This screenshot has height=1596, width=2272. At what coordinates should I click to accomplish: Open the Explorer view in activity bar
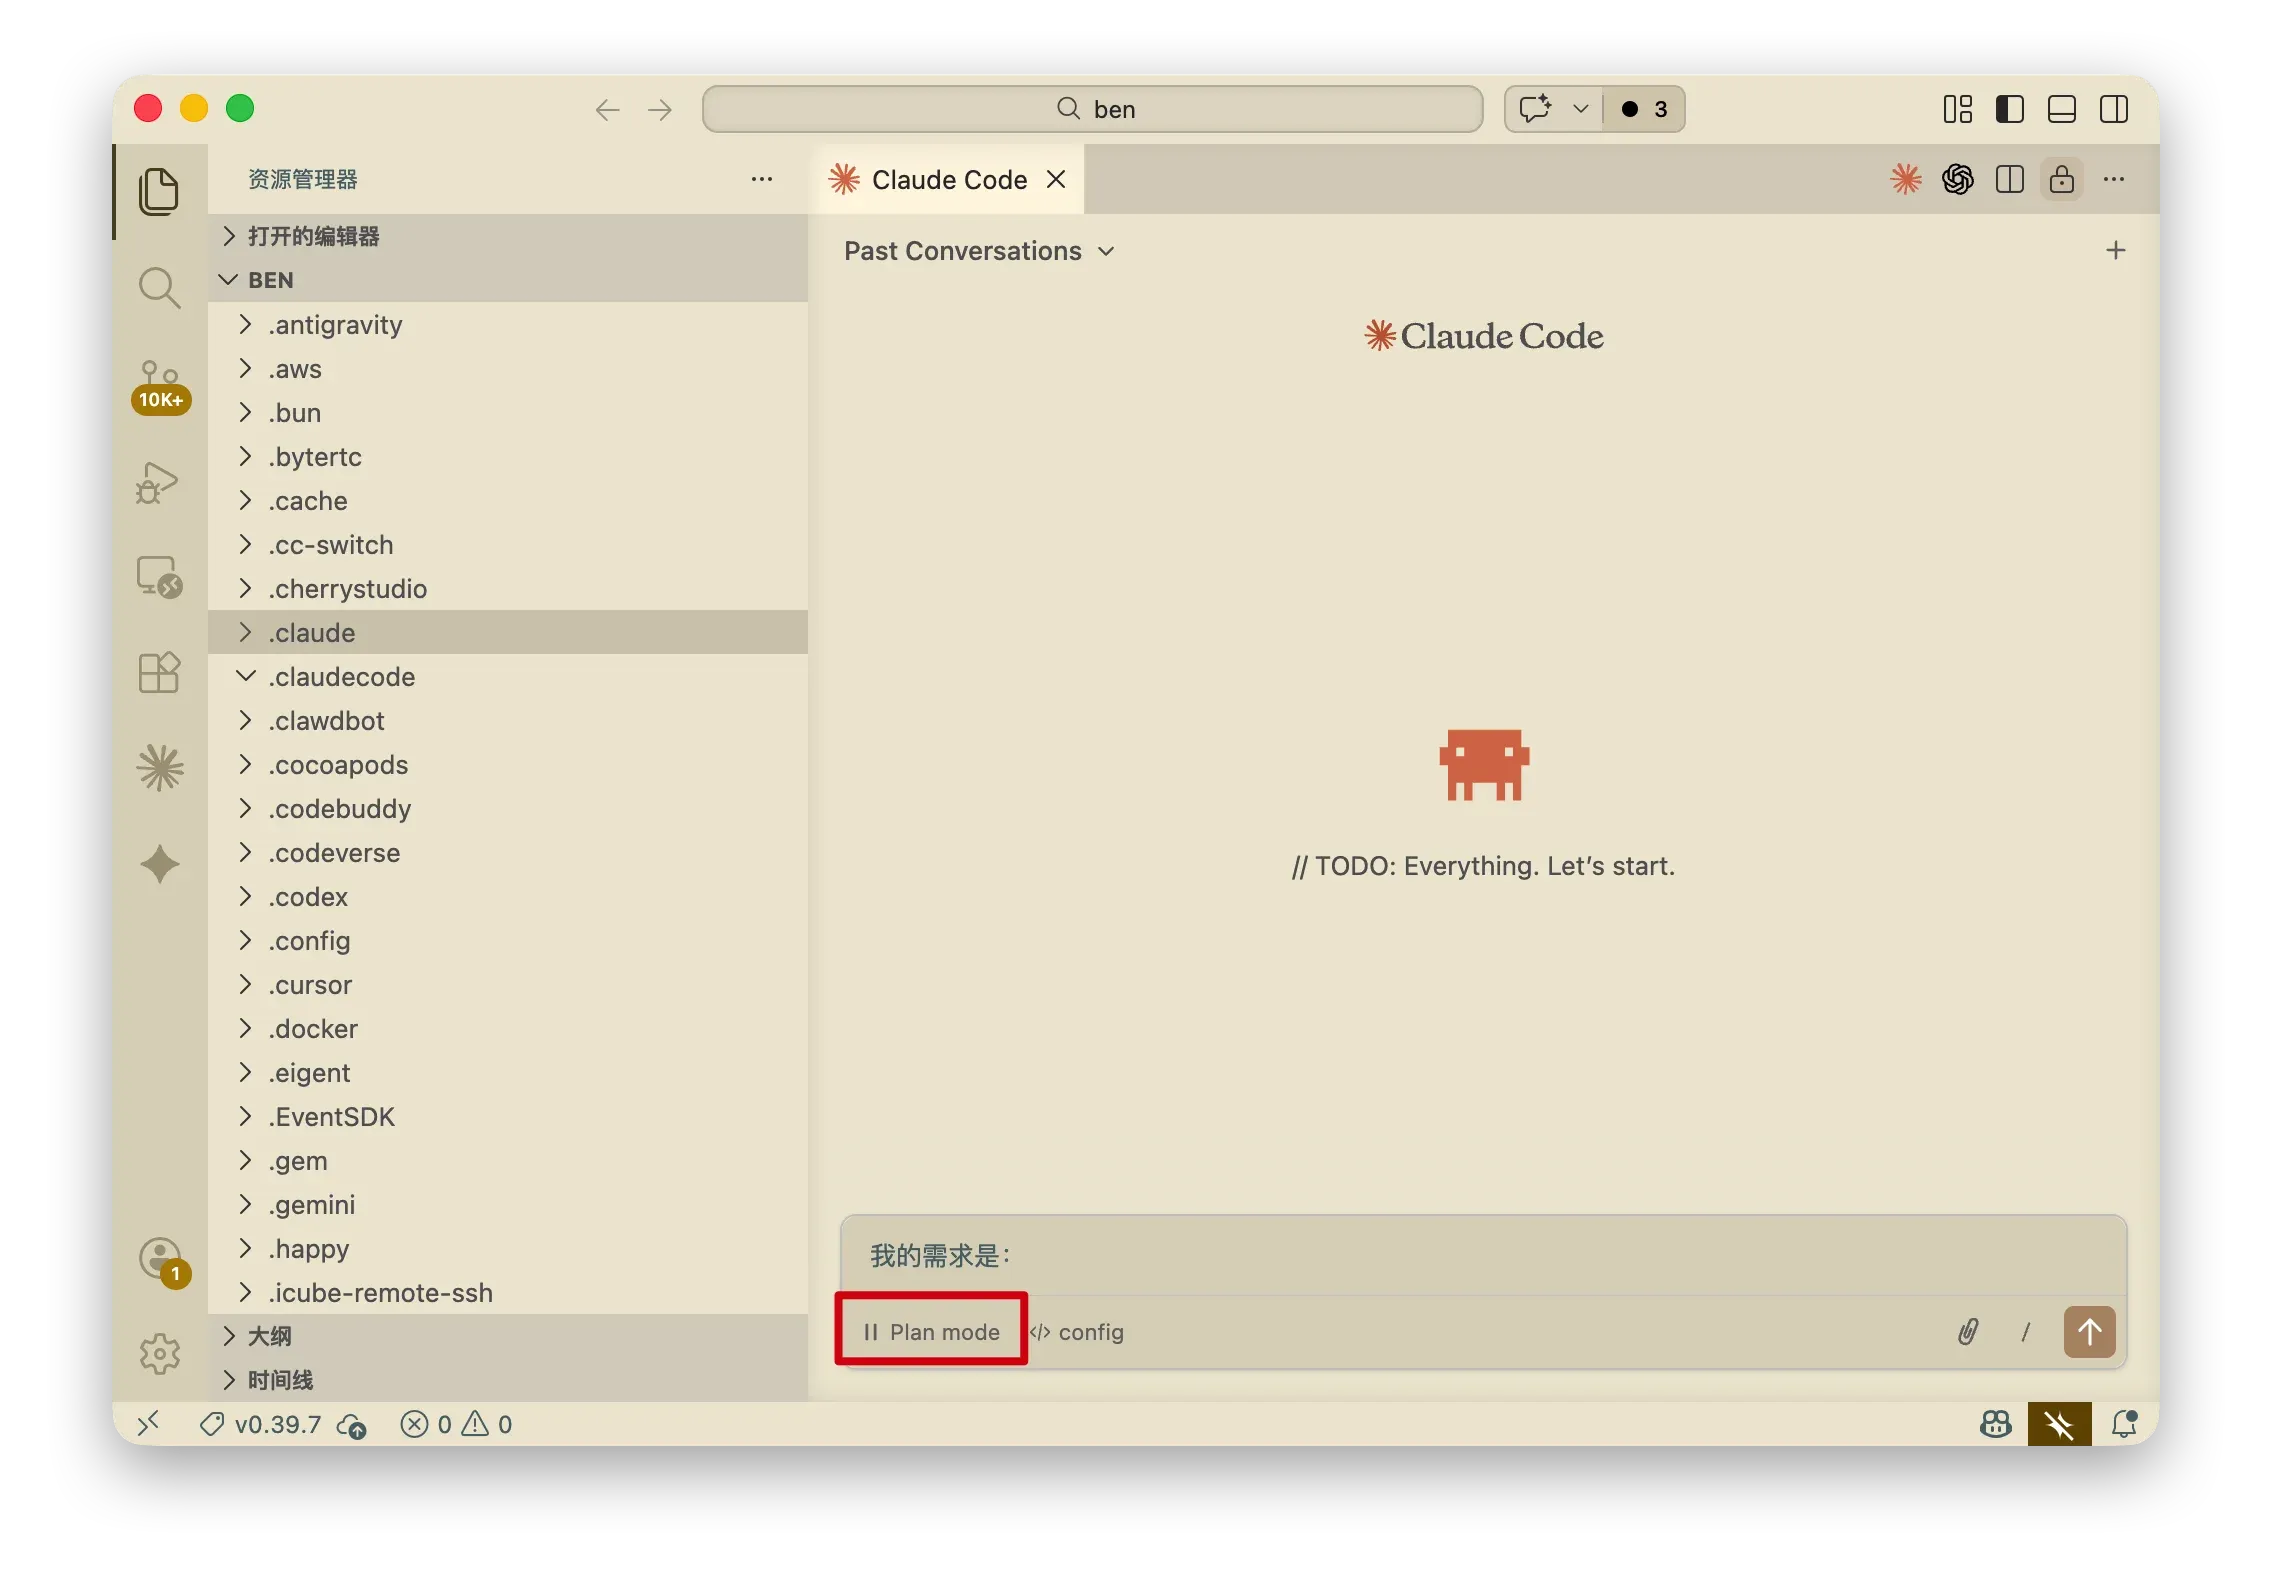click(x=159, y=191)
